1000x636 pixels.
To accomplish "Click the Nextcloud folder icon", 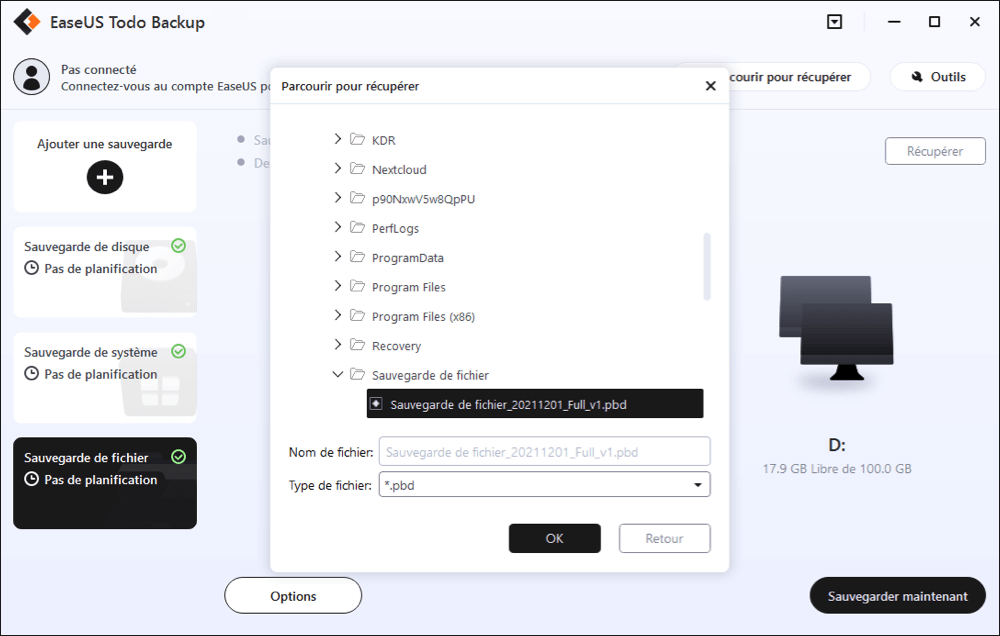I will tap(357, 168).
